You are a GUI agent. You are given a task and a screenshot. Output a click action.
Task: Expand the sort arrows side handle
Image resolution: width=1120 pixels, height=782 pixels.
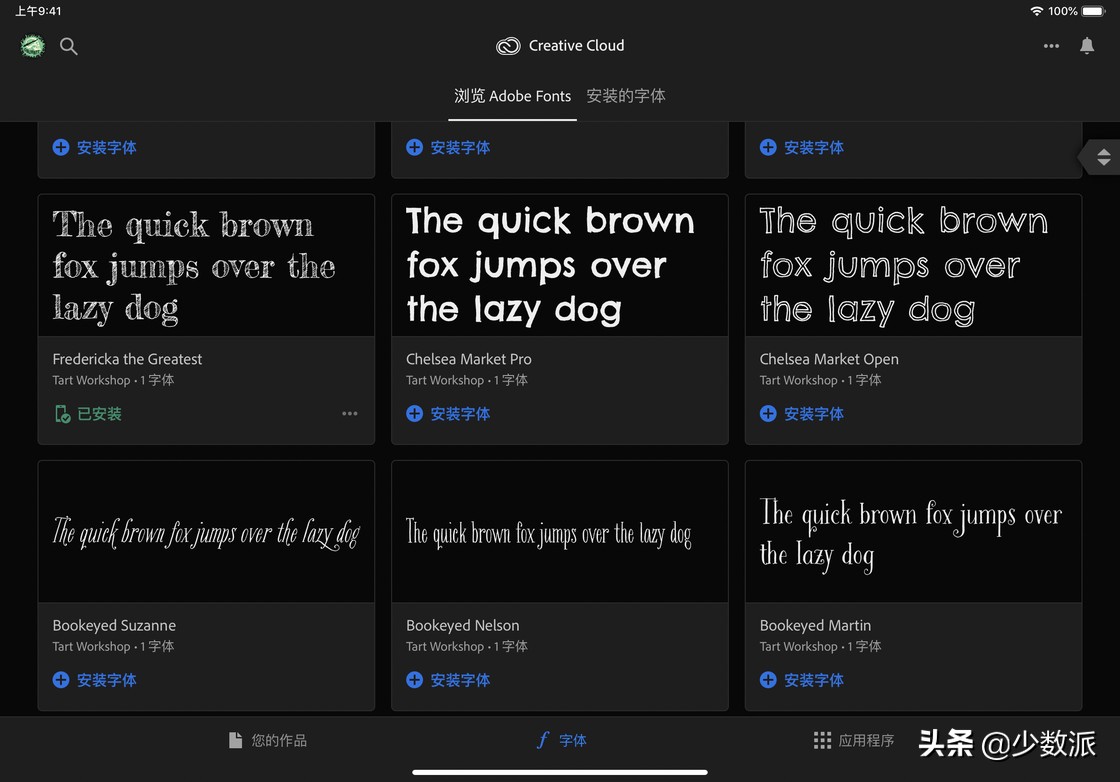(1103, 157)
